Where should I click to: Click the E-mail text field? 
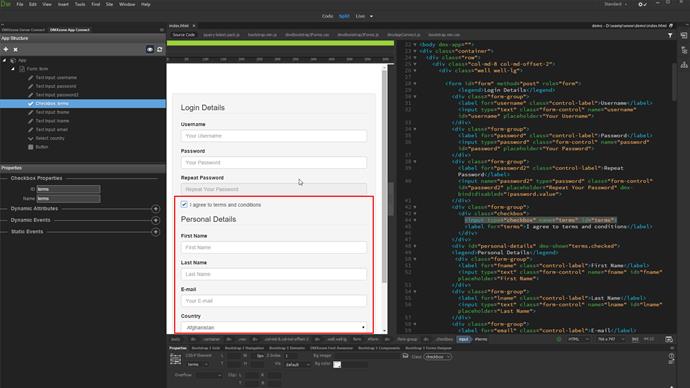(274, 301)
